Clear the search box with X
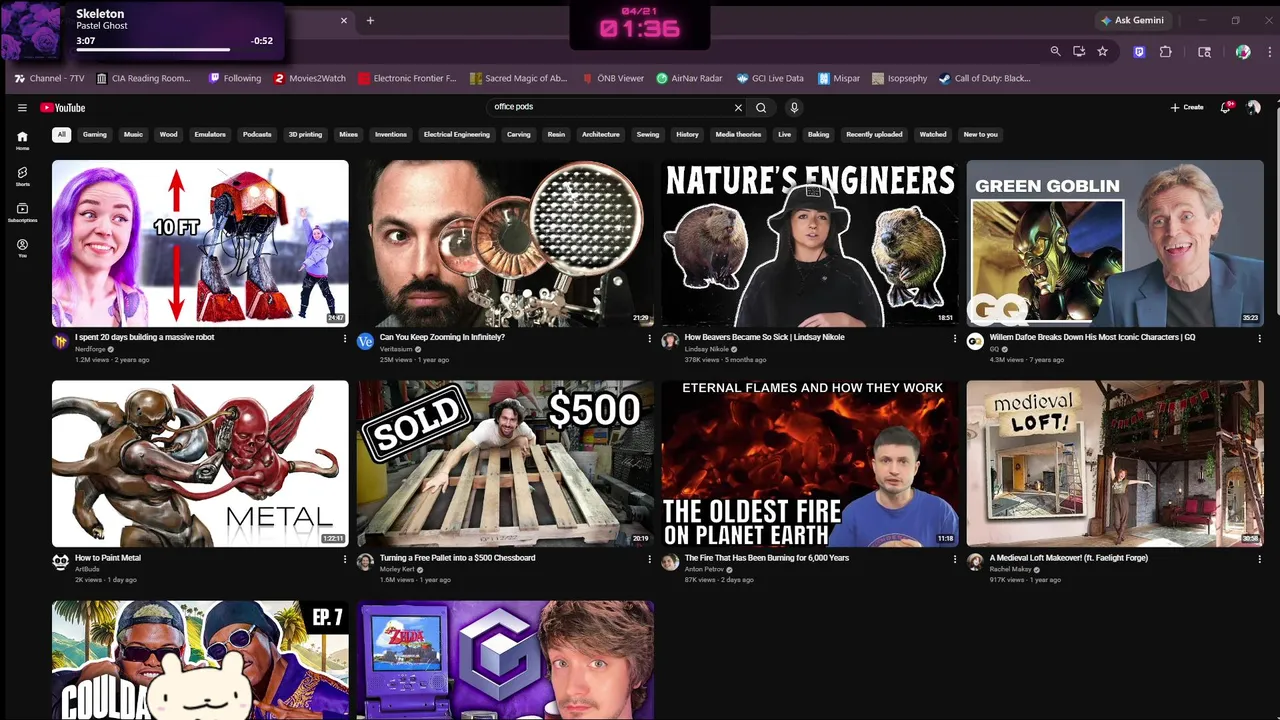The image size is (1280, 720). (738, 108)
